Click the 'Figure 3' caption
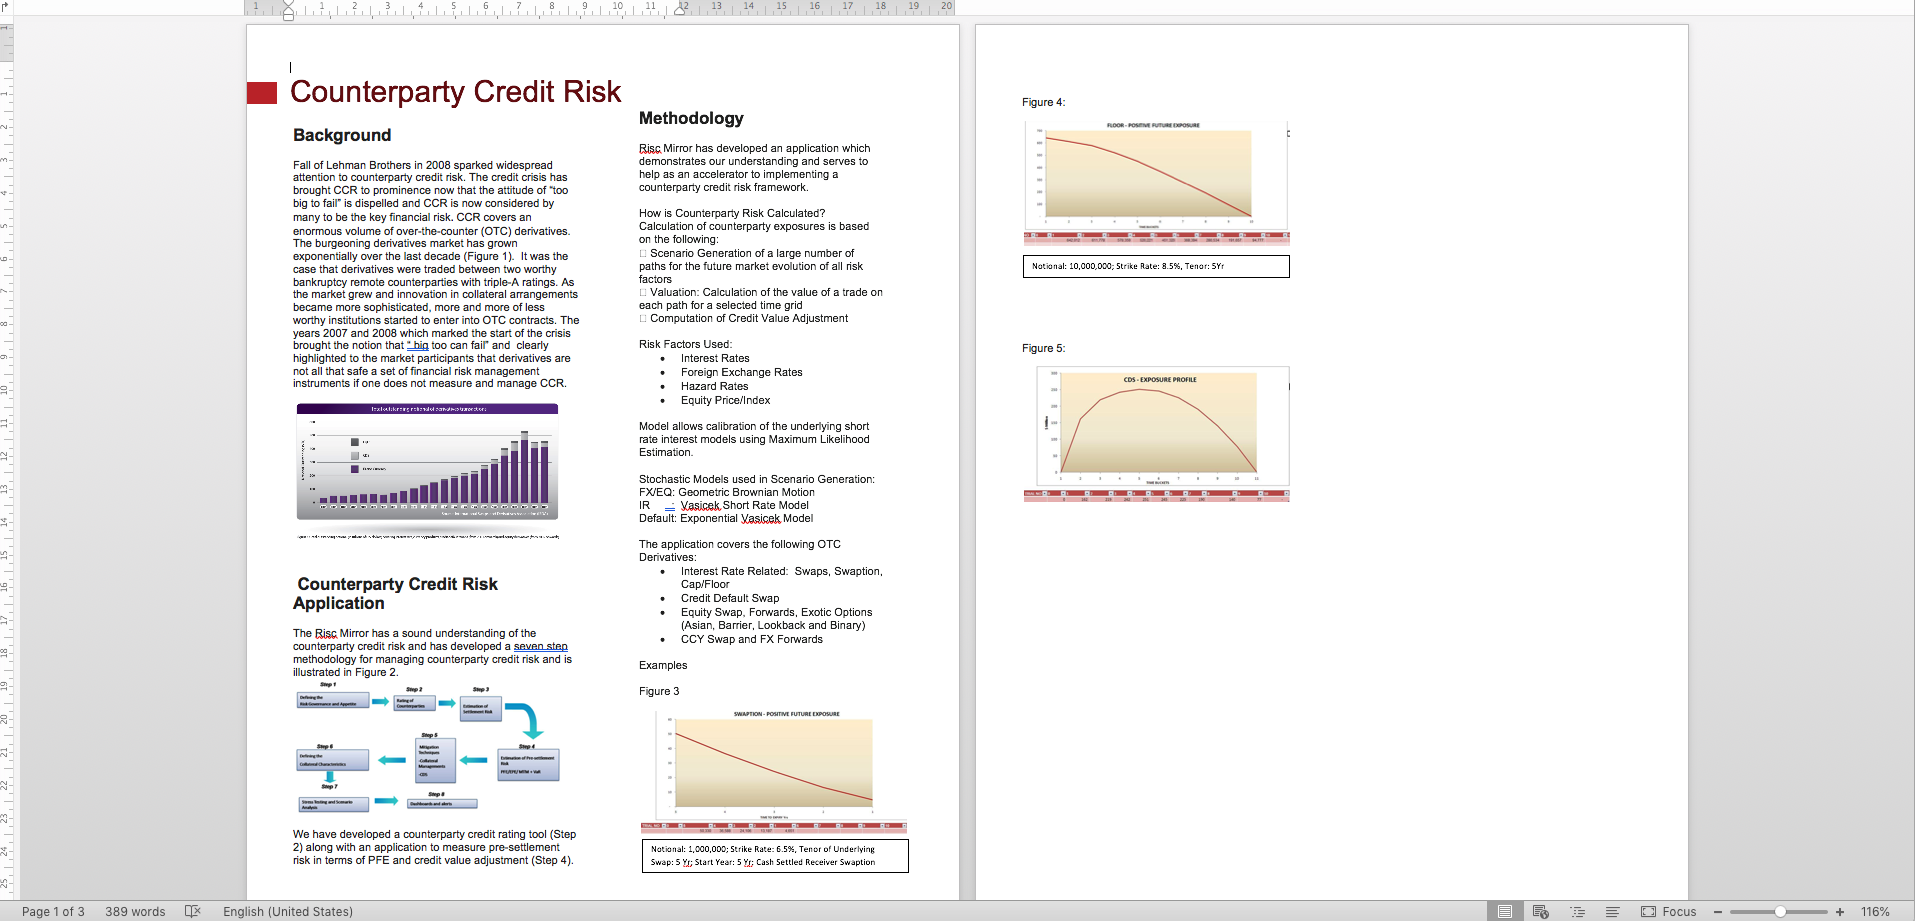The width and height of the screenshot is (1915, 921). tap(659, 691)
